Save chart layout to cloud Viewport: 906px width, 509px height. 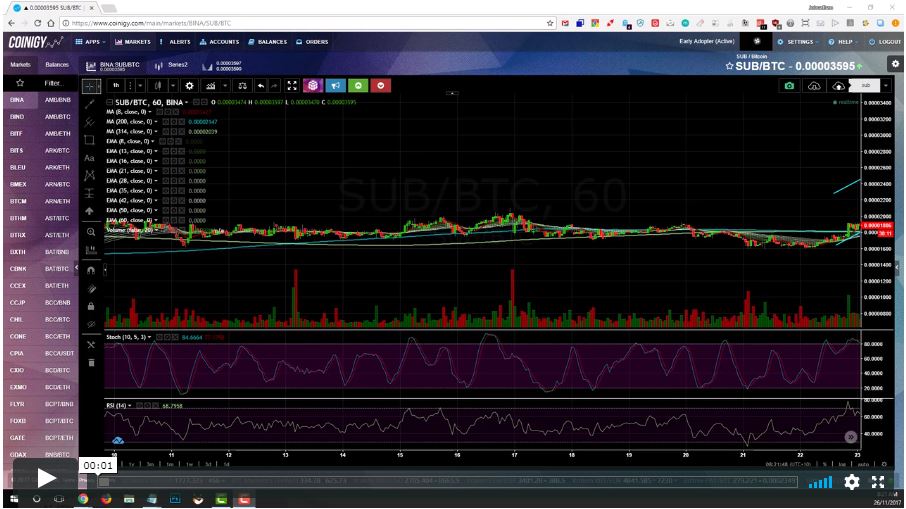pyautogui.click(x=838, y=86)
